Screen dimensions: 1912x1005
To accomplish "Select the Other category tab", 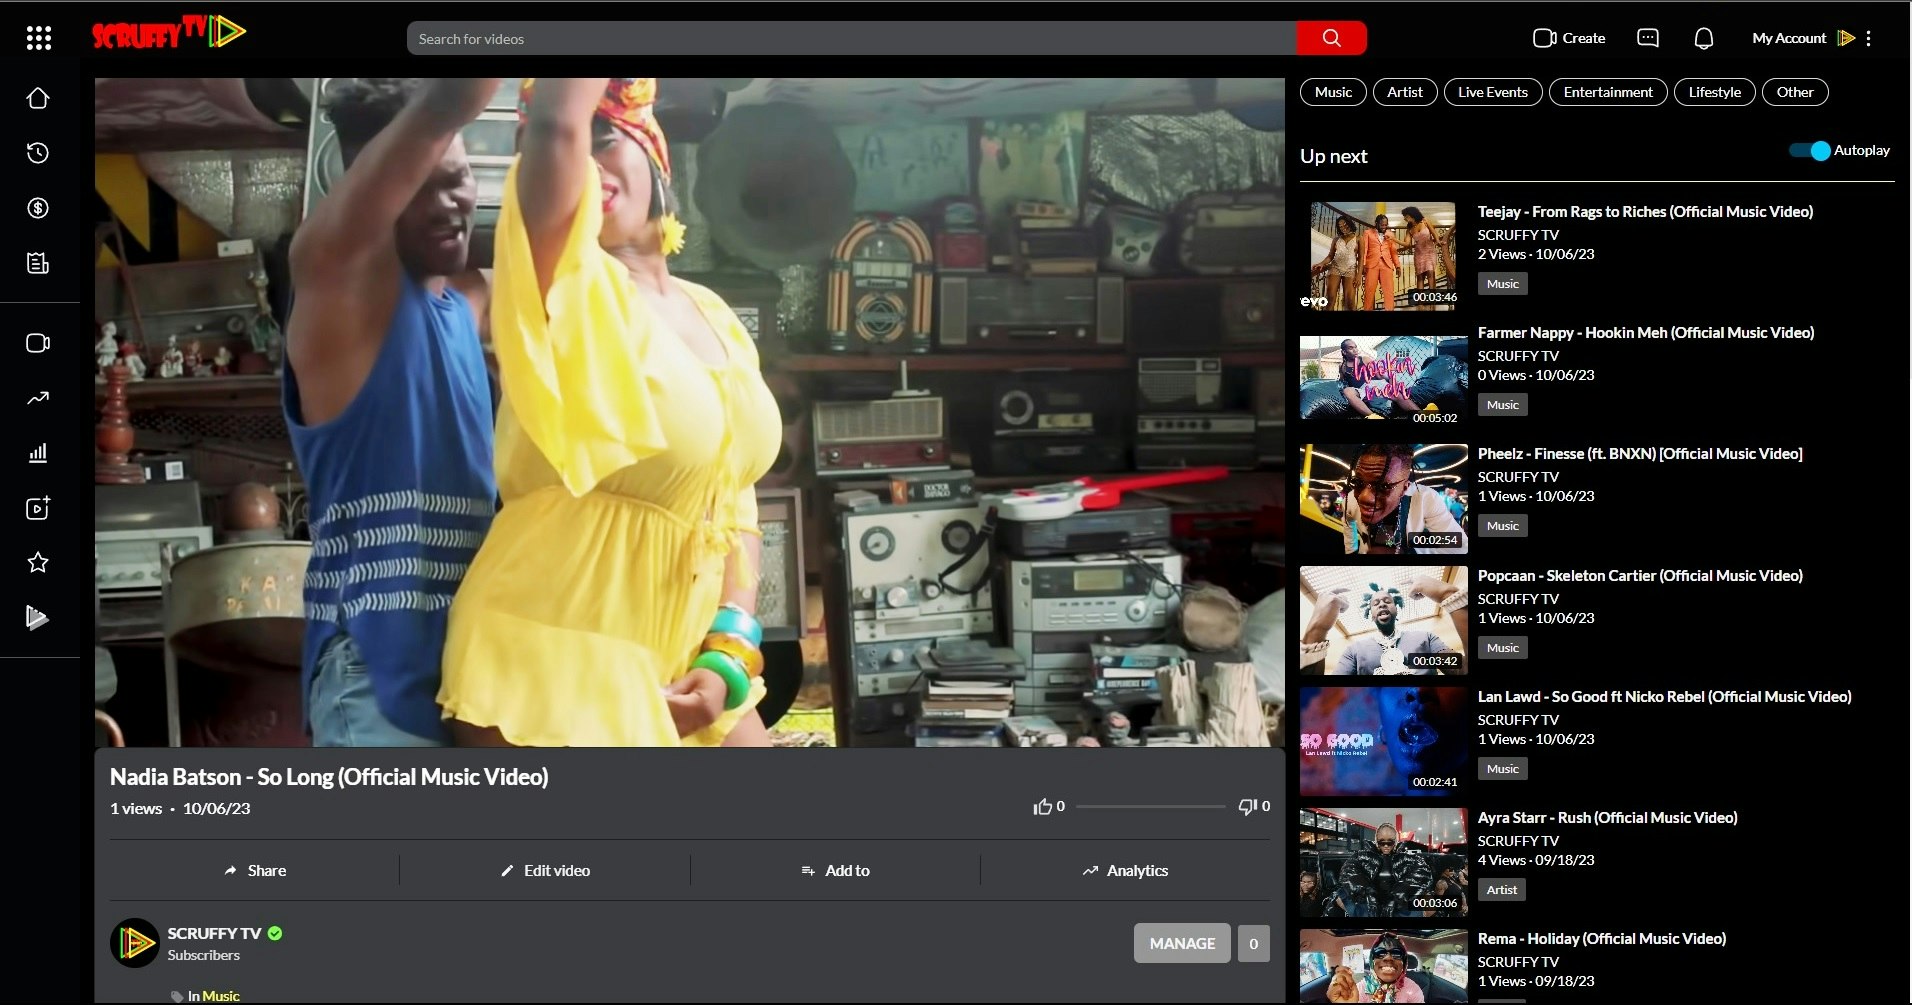I will tap(1795, 92).
